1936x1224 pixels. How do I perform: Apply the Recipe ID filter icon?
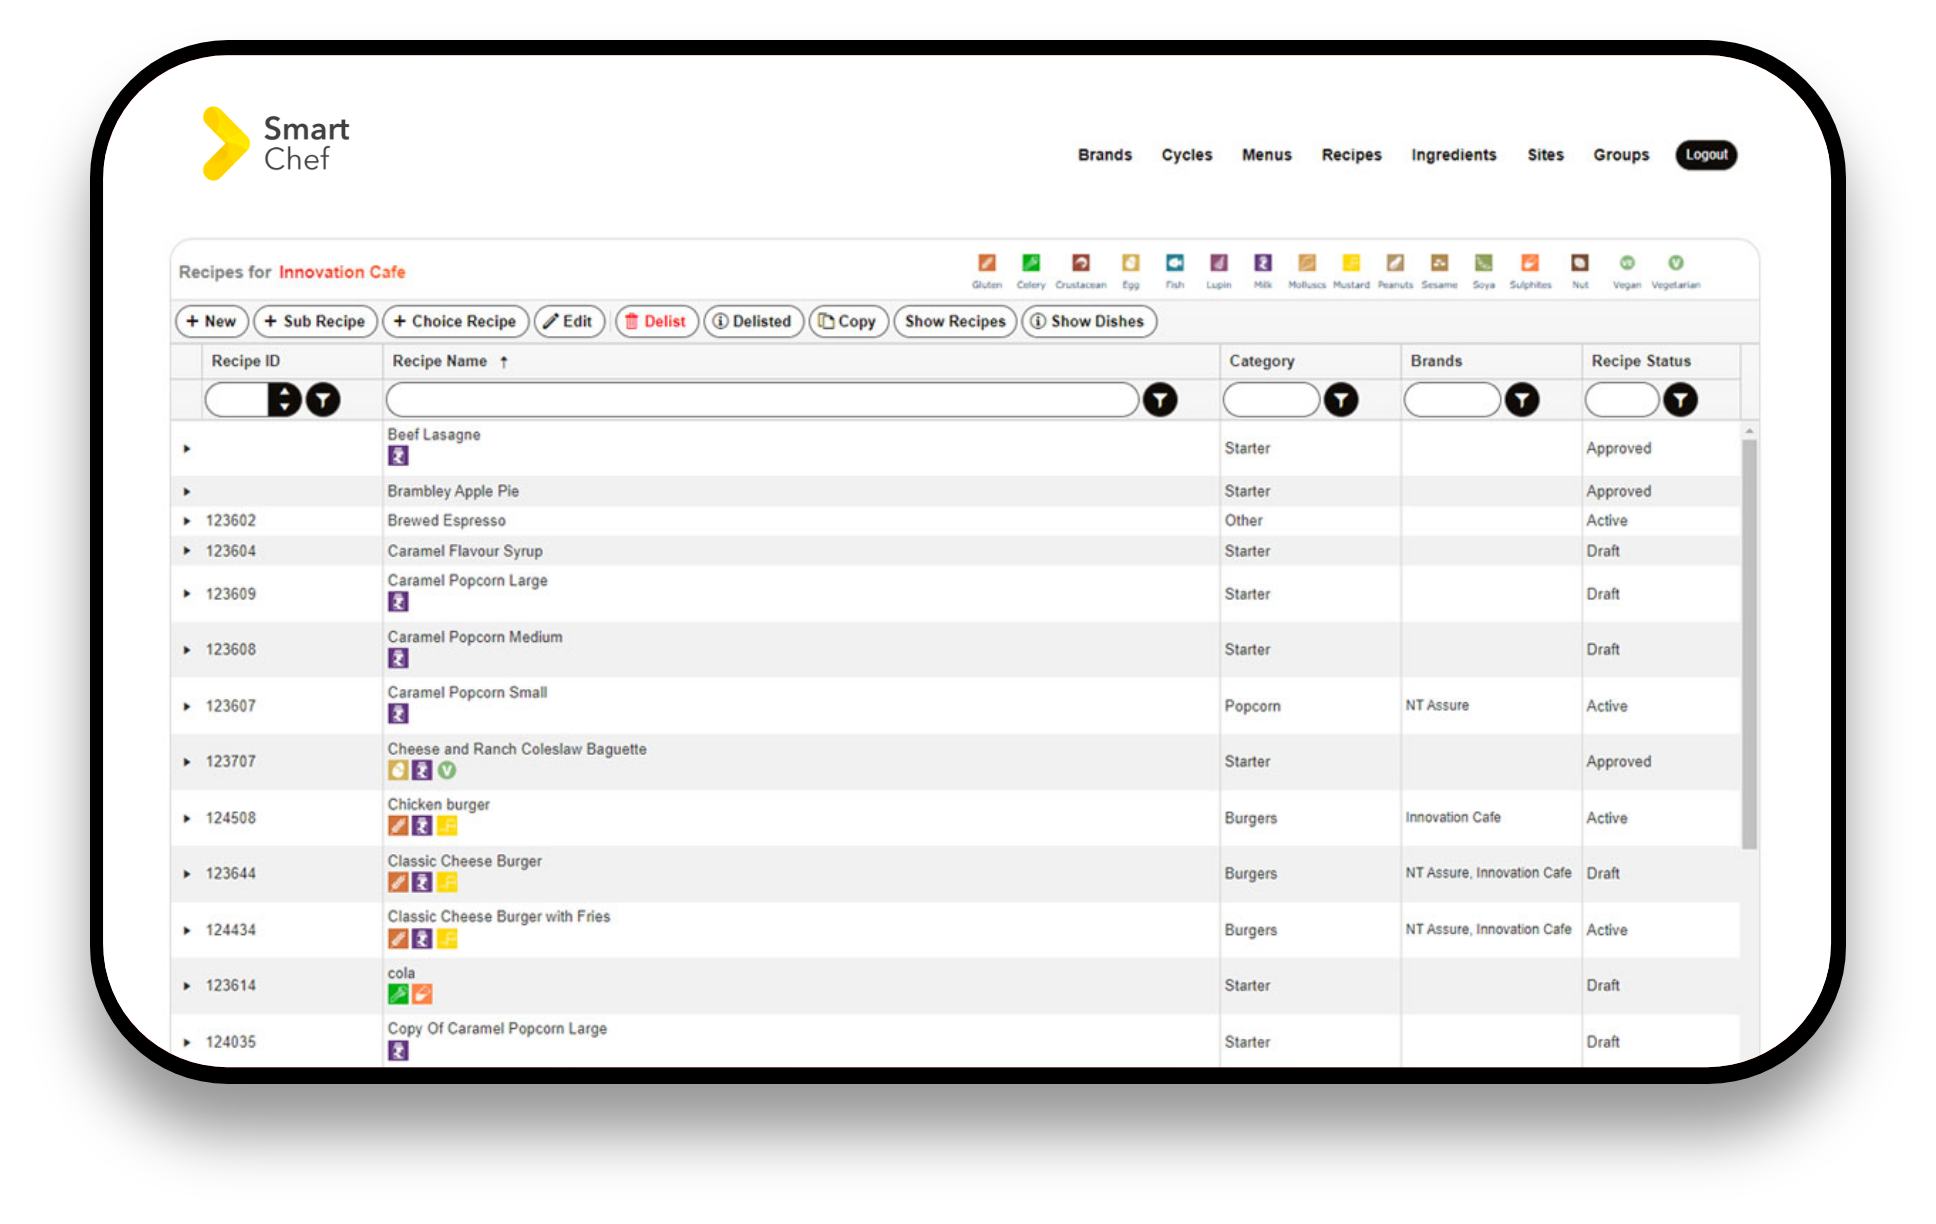click(x=322, y=400)
